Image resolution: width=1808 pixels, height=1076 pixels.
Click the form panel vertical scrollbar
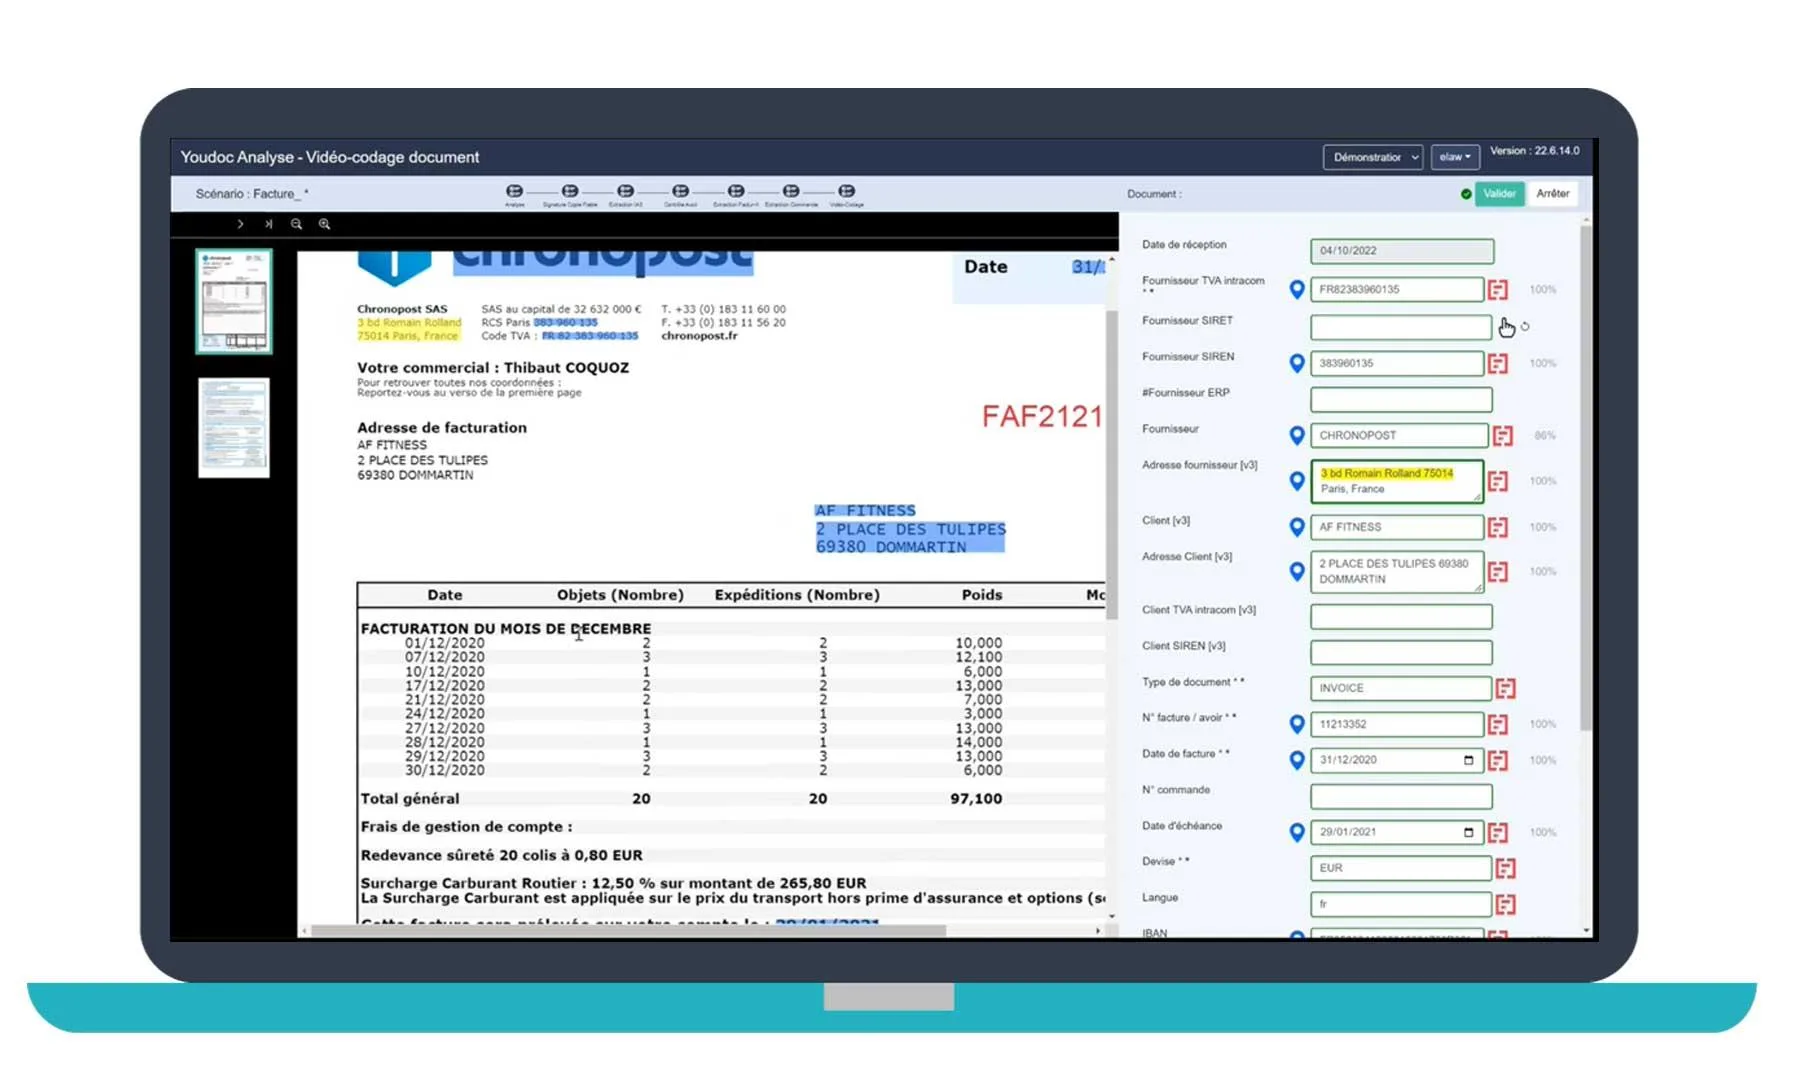(x=1586, y=479)
